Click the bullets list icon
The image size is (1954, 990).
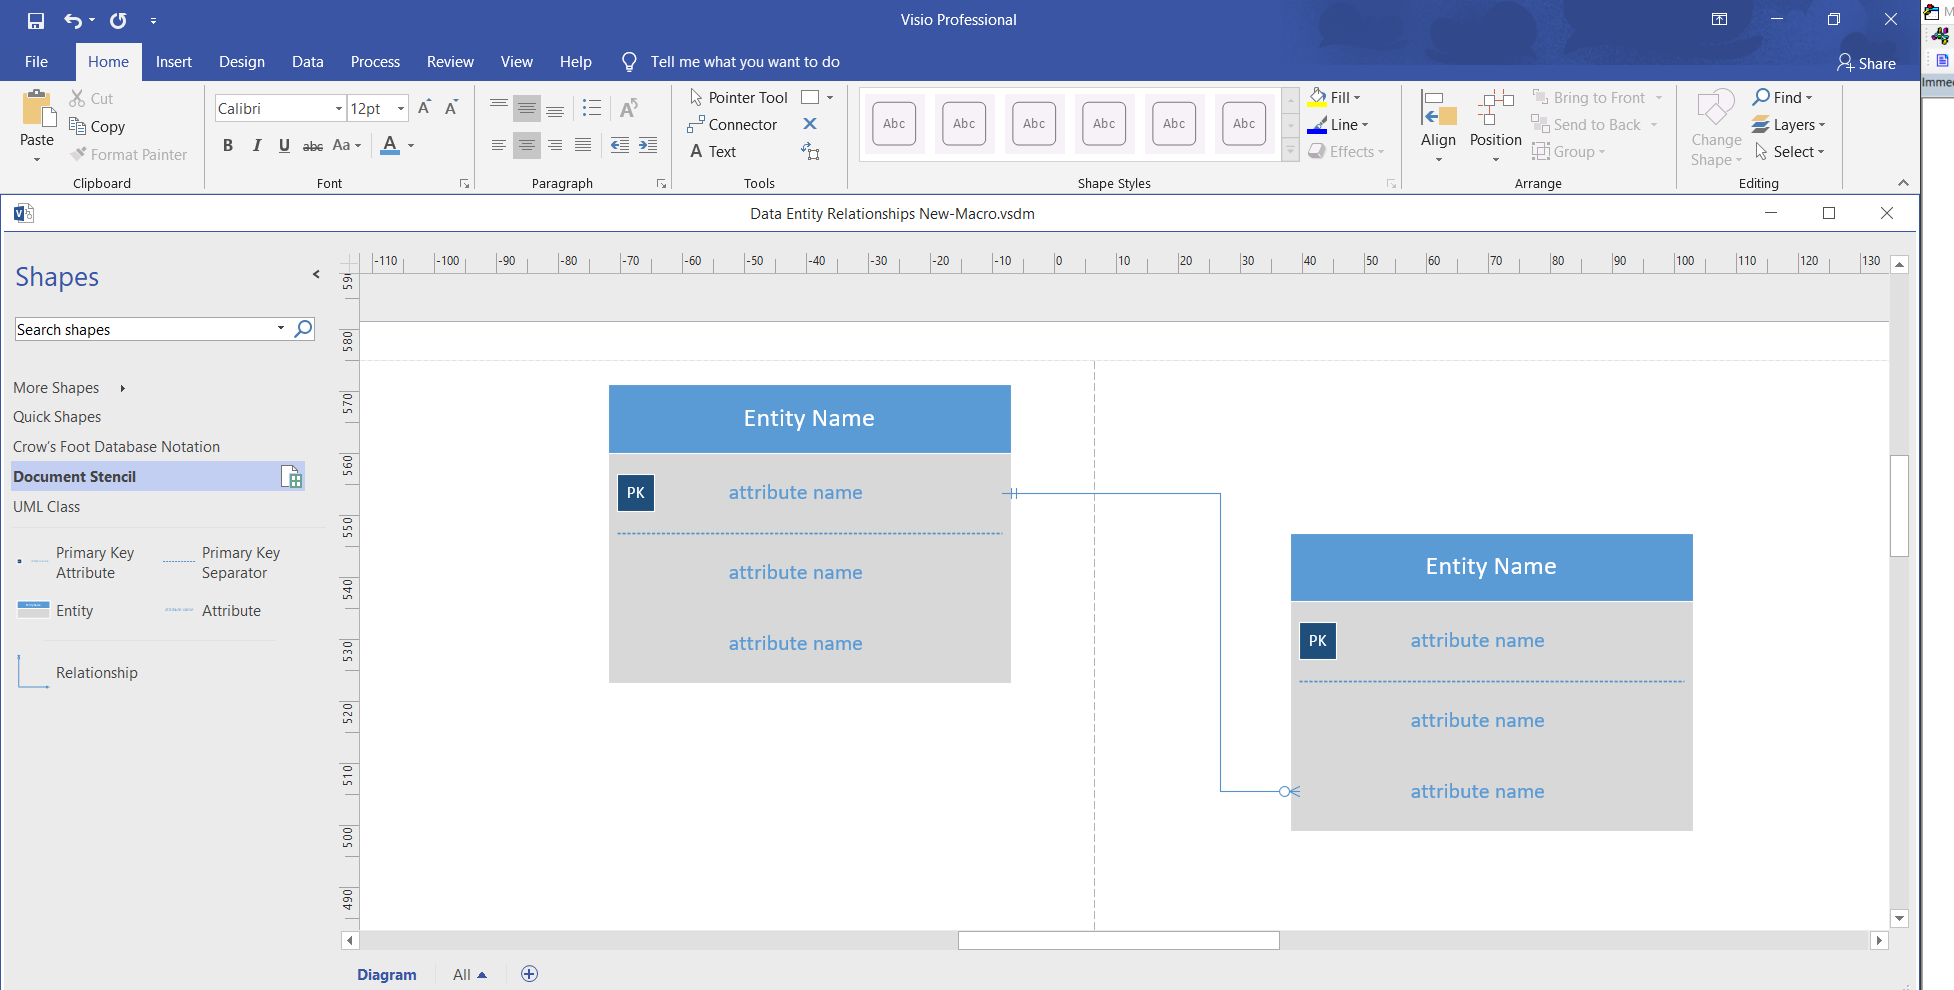[x=592, y=108]
